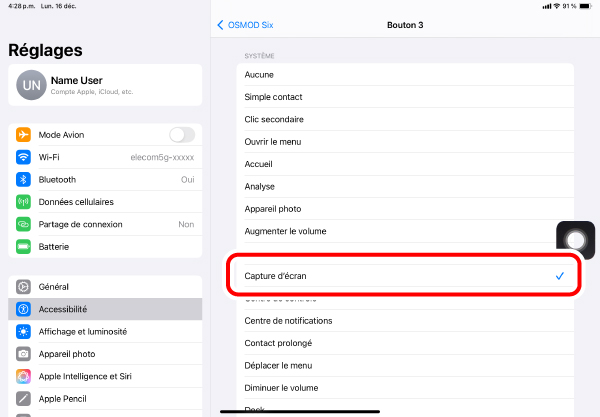Open the Name User Apple account
The width and height of the screenshot is (600, 417).
pyautogui.click(x=105, y=86)
